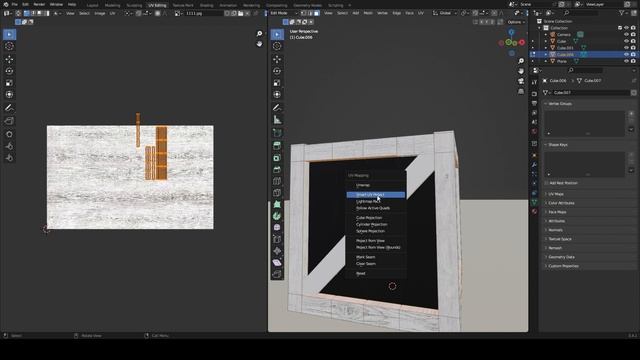Select the Cube.006 row in outliner
The image size is (640, 360).
[x=583, y=54]
